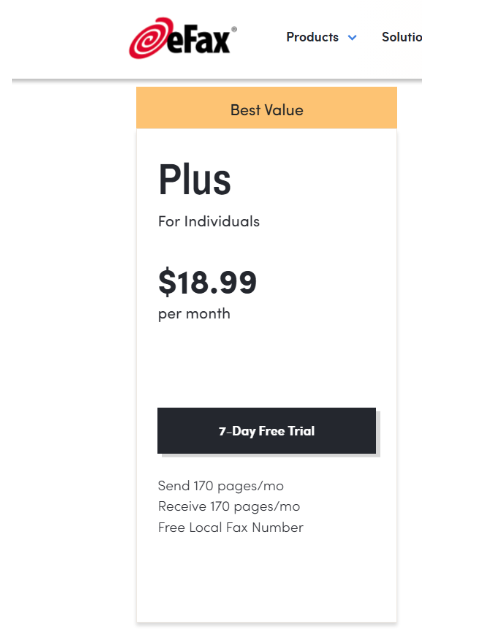Screen dimensions: 489x634
Task: Click the red swirl eFax logo icon
Action: (150, 38)
